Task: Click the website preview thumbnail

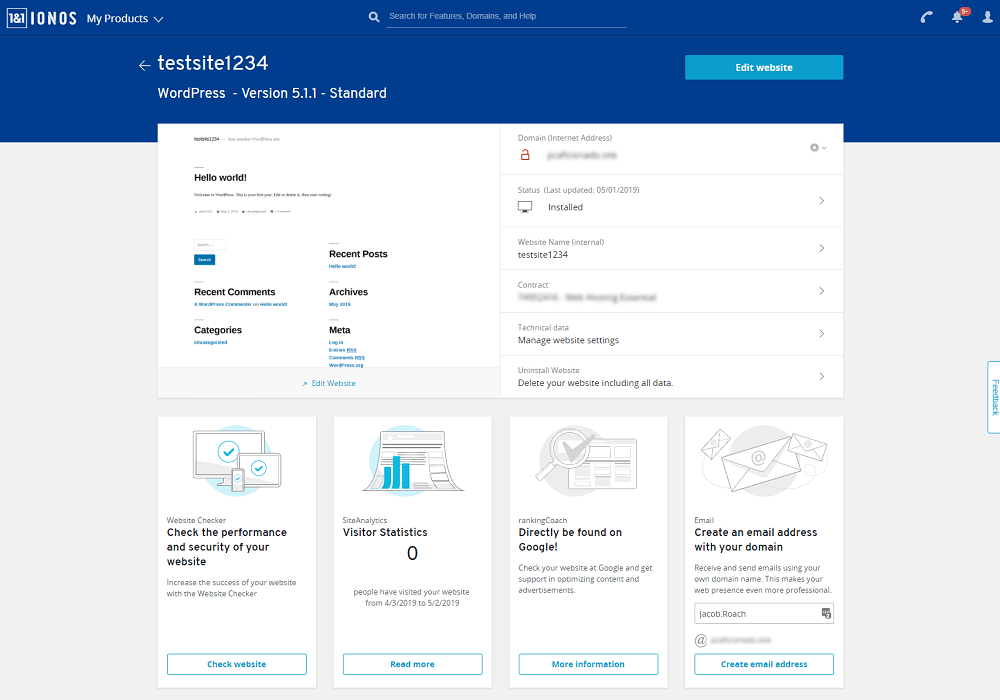Action: click(329, 246)
